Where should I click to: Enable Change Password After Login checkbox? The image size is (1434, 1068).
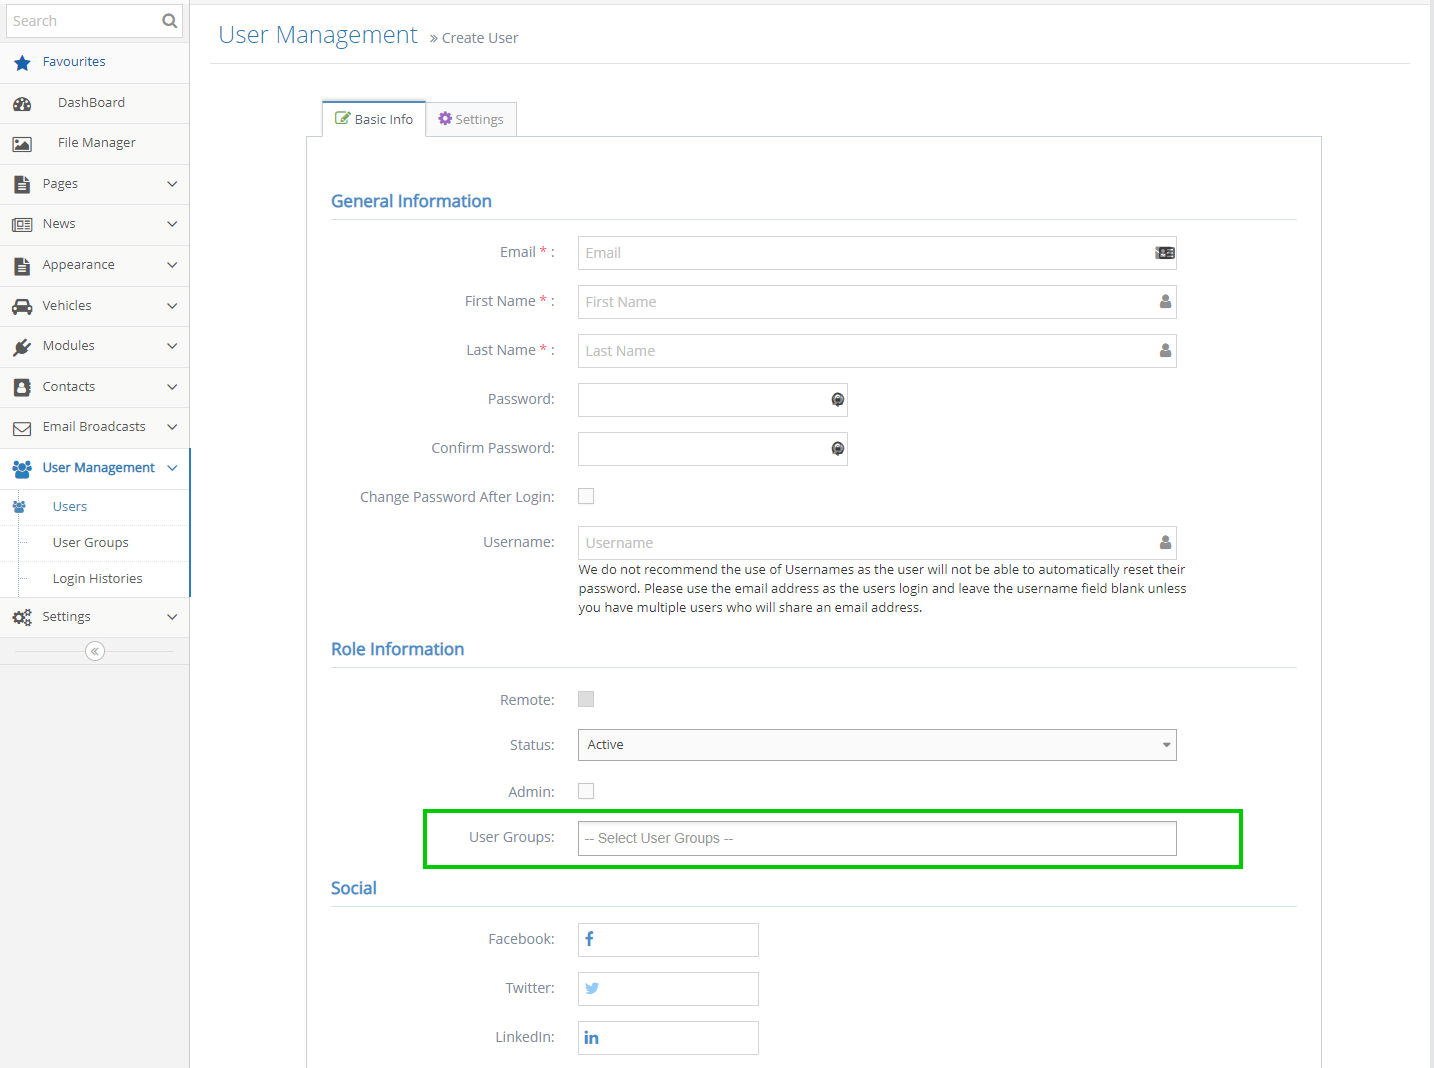click(586, 497)
